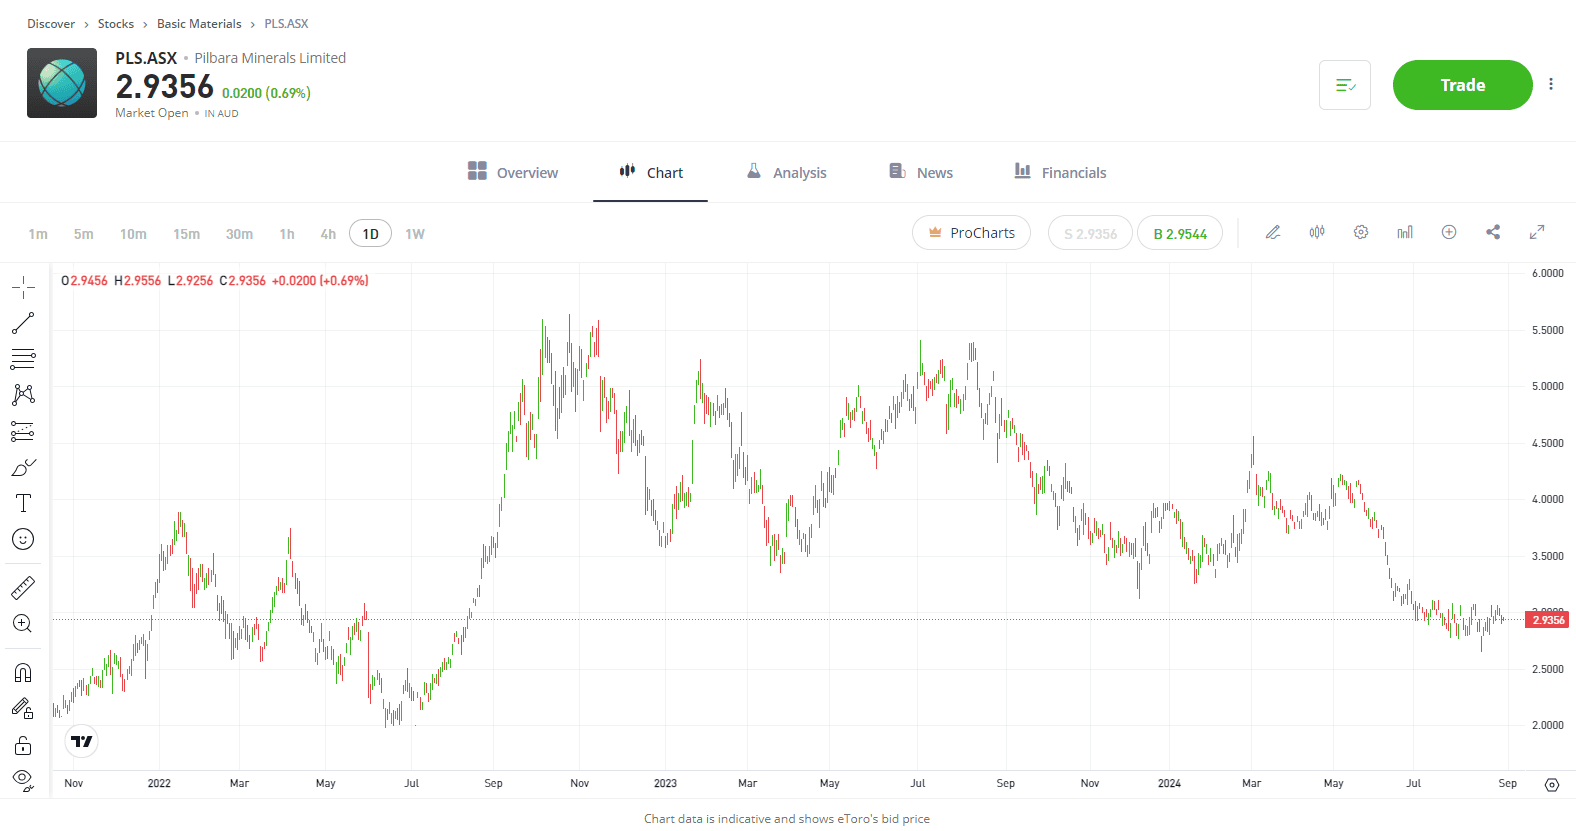Toggle stay in drawing mode

[x=23, y=708]
